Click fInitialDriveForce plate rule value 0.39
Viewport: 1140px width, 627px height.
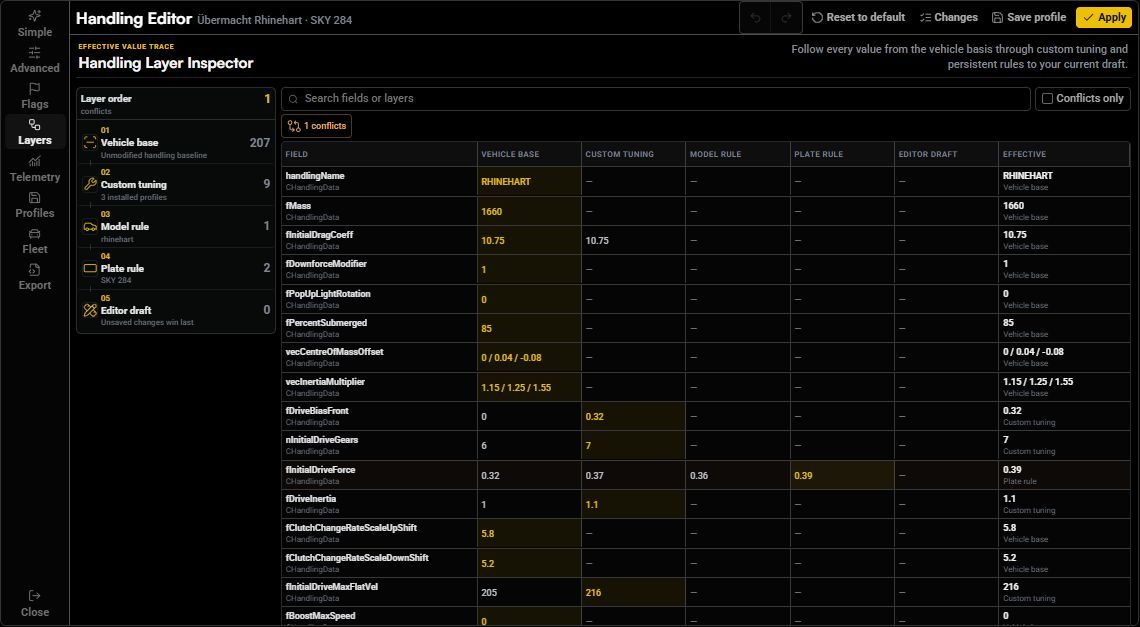point(803,476)
